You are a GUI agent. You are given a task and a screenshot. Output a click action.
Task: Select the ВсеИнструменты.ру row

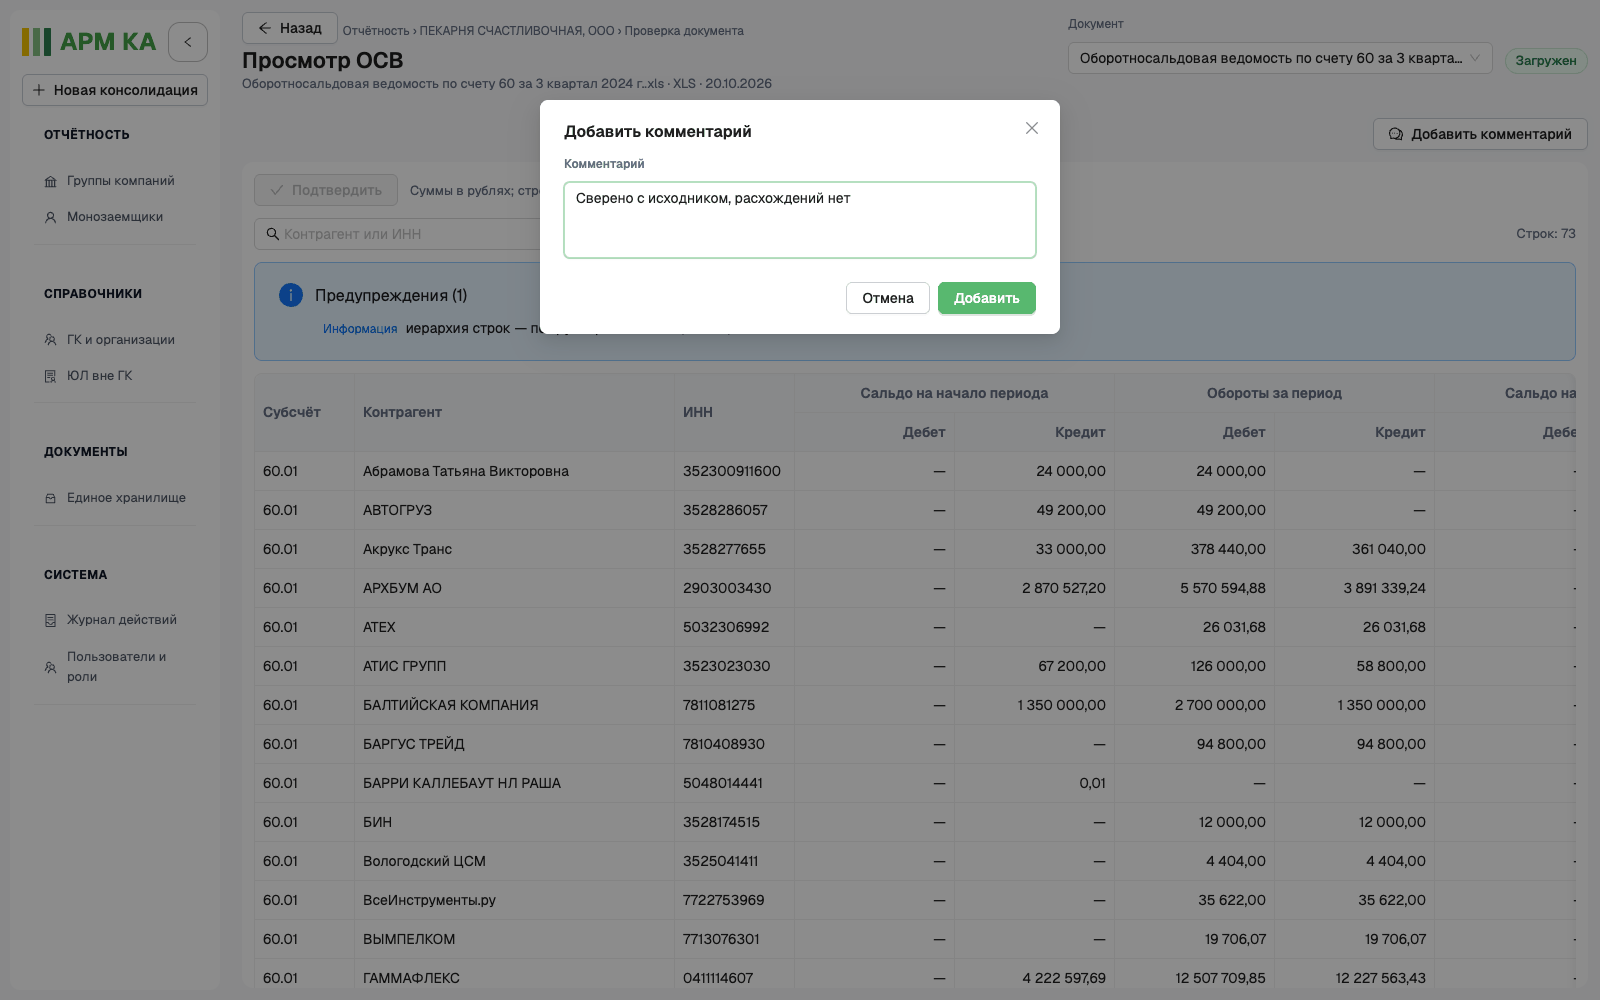pyautogui.click(x=914, y=900)
